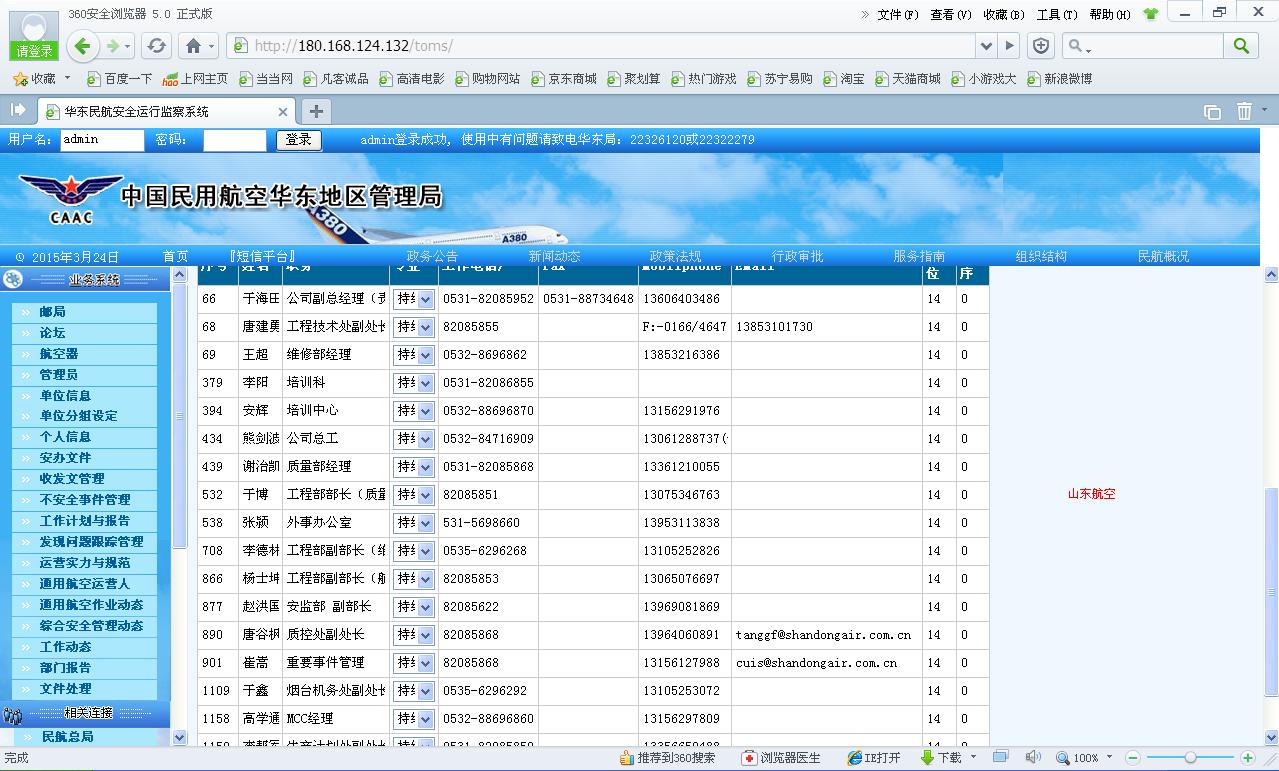Open the 新浪微博 bookmark
Viewport: 1279px width, 771px height.
click(1060, 78)
